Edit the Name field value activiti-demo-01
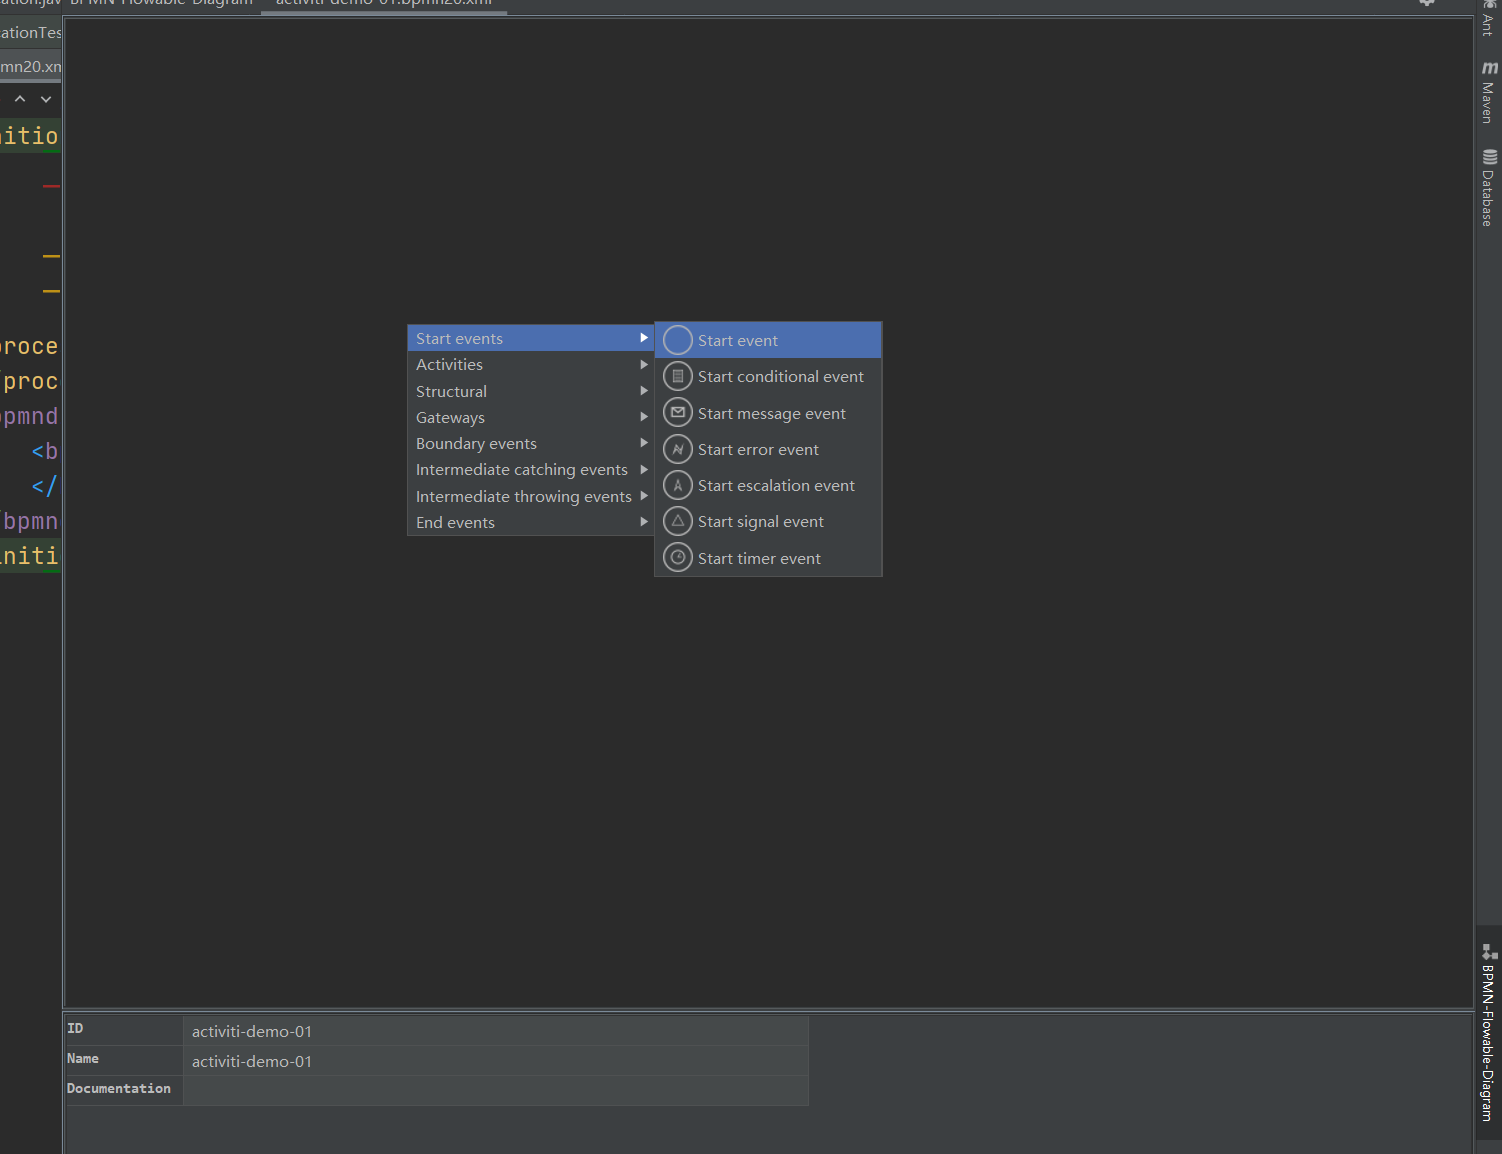 point(496,1061)
